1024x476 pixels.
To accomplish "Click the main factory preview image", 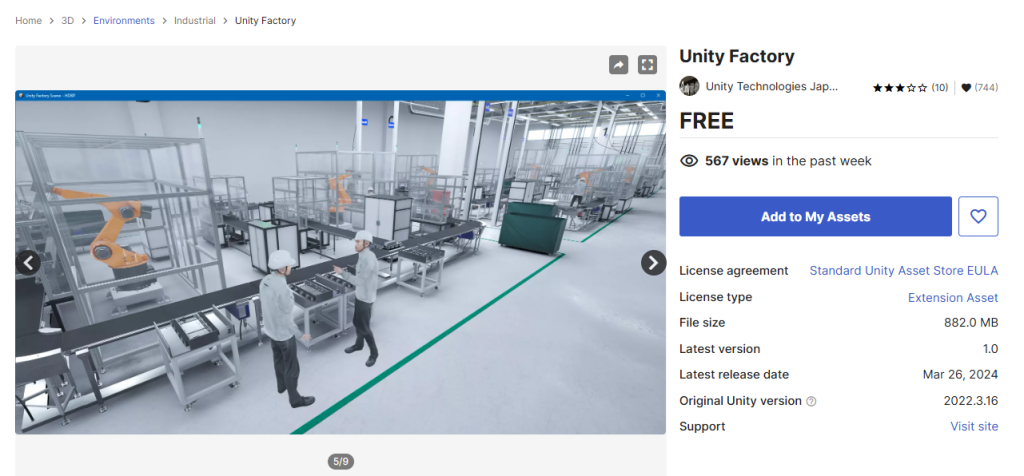I will (340, 262).
